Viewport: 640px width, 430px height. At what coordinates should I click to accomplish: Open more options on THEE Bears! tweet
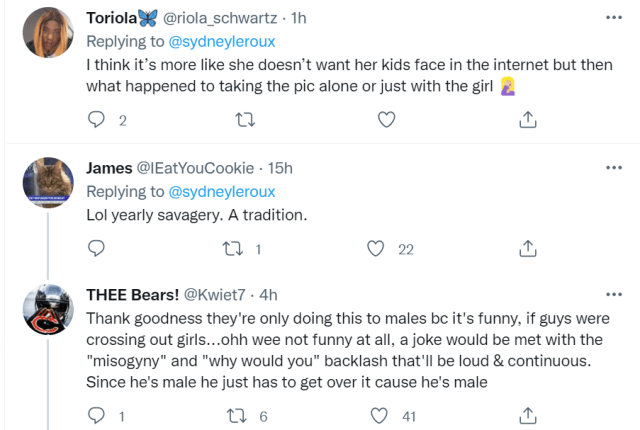(612, 295)
